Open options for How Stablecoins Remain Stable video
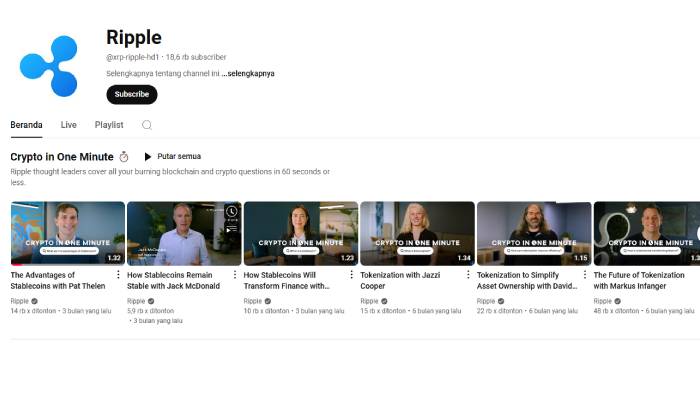The width and height of the screenshot is (700, 400). coord(235,275)
